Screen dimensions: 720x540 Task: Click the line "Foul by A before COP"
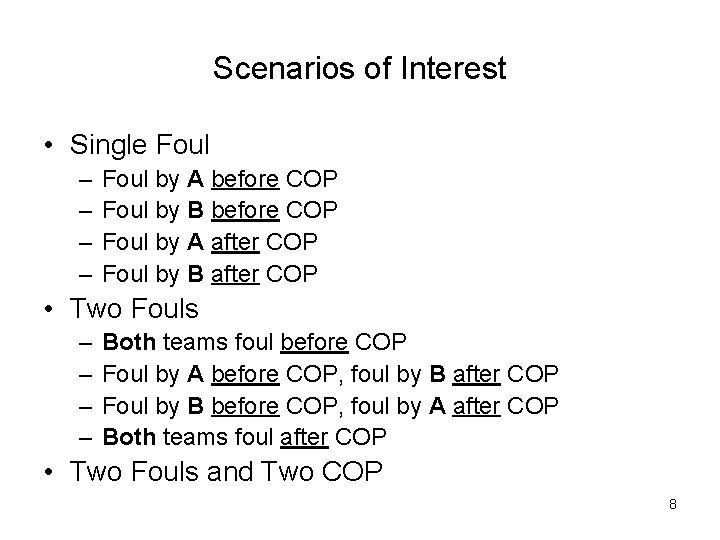[220, 180]
